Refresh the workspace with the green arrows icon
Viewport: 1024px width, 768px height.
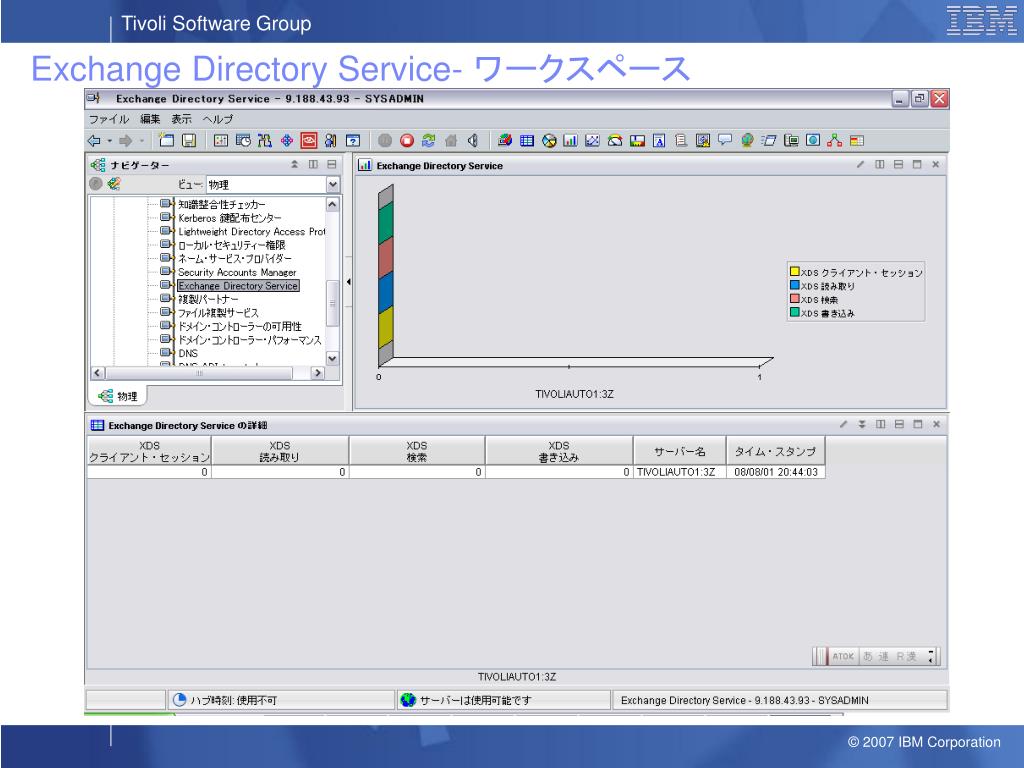click(428, 140)
